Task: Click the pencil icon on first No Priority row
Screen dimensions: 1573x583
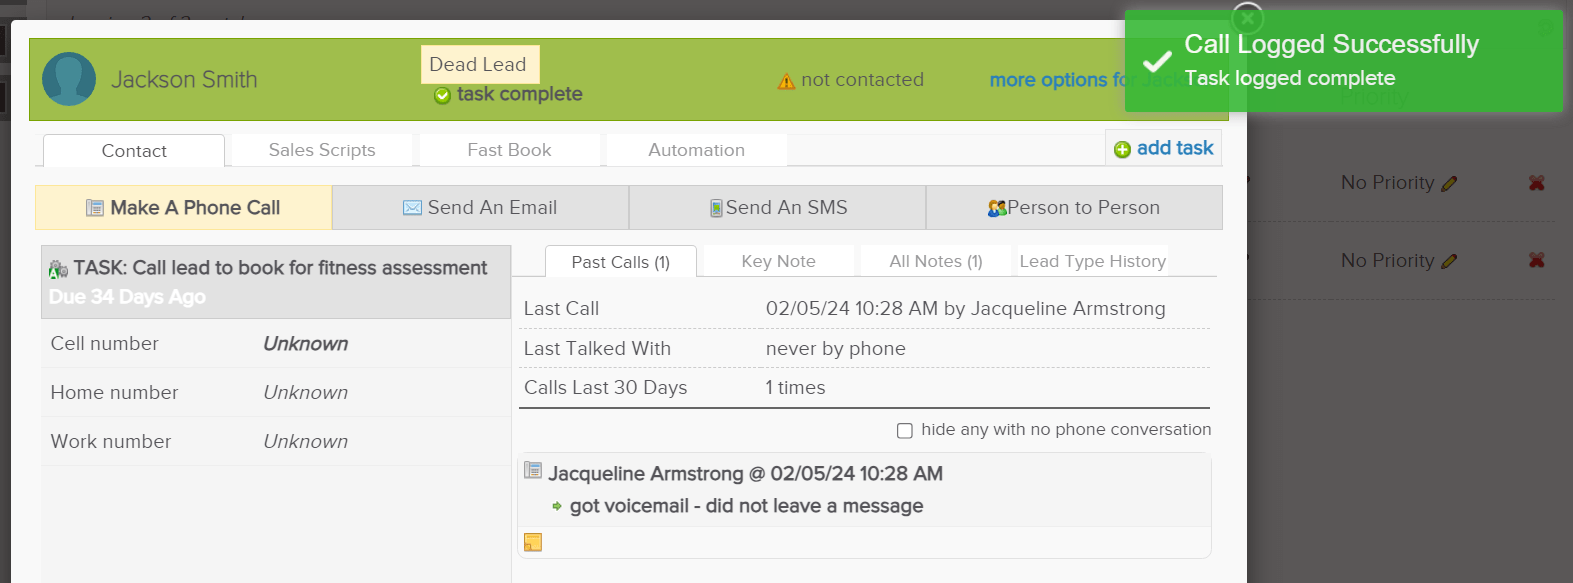Action: pyautogui.click(x=1449, y=183)
